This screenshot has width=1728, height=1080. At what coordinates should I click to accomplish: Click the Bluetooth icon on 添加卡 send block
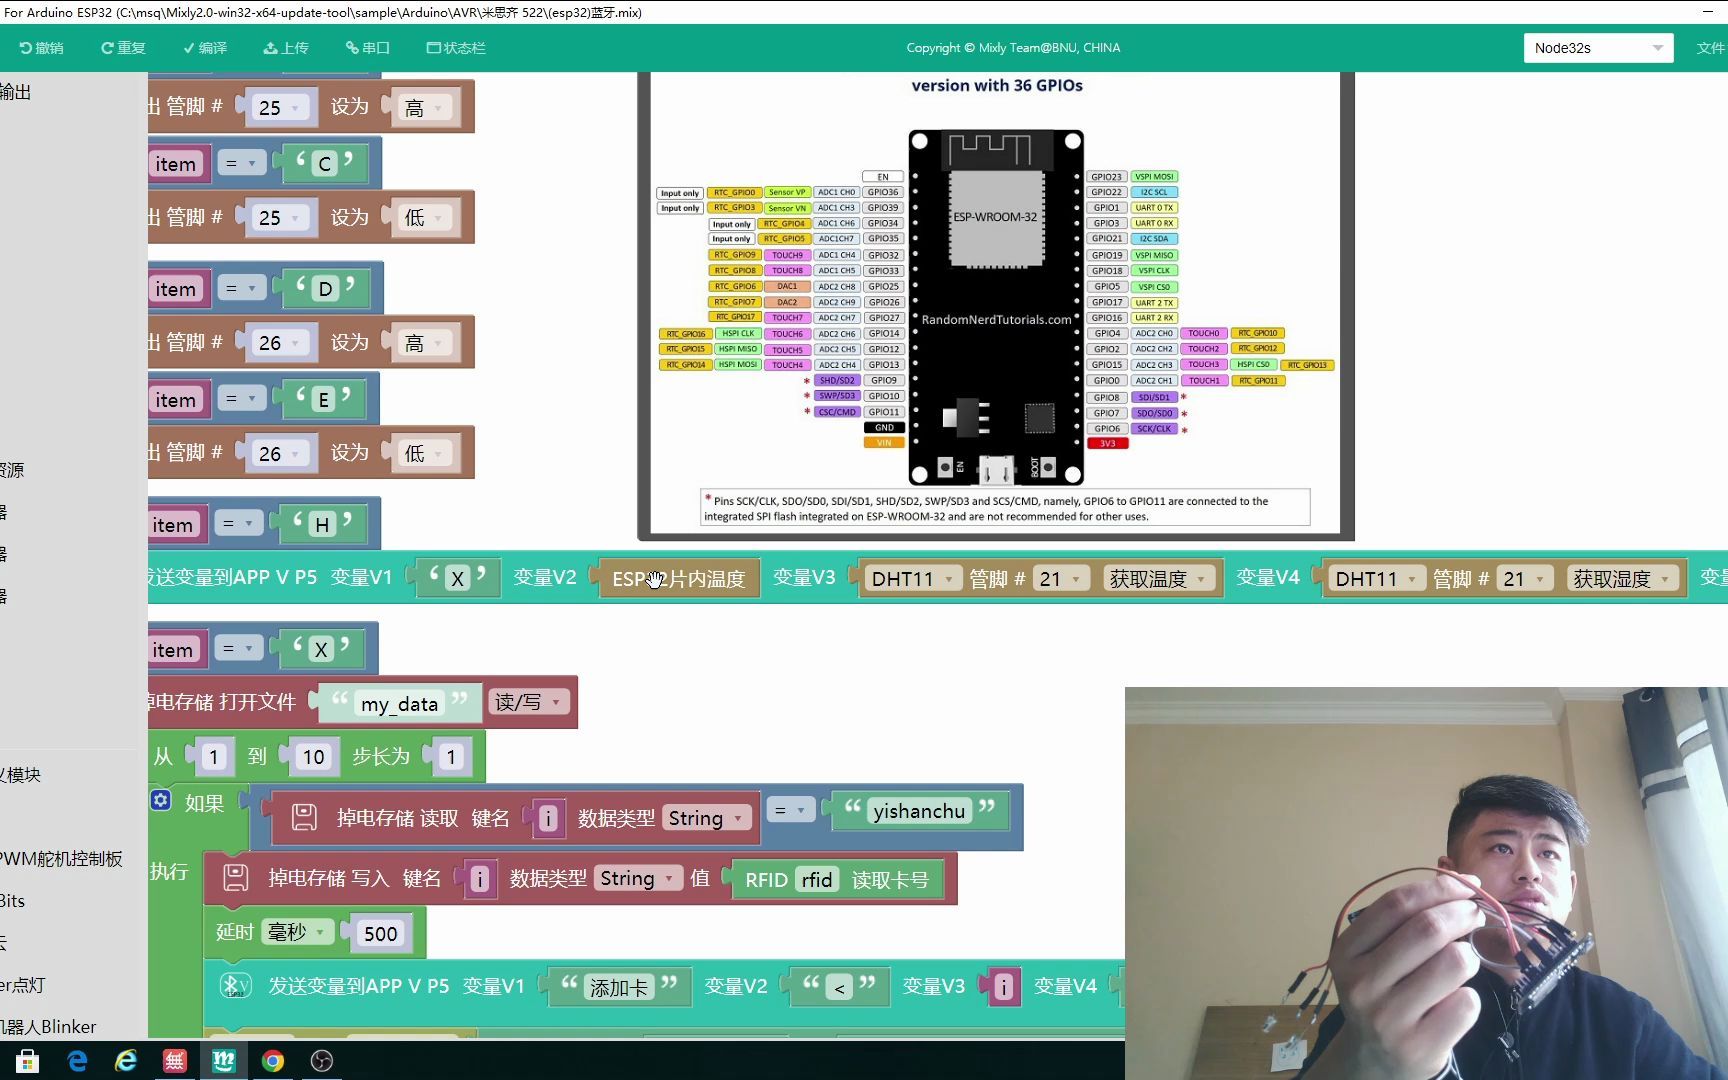pos(235,985)
